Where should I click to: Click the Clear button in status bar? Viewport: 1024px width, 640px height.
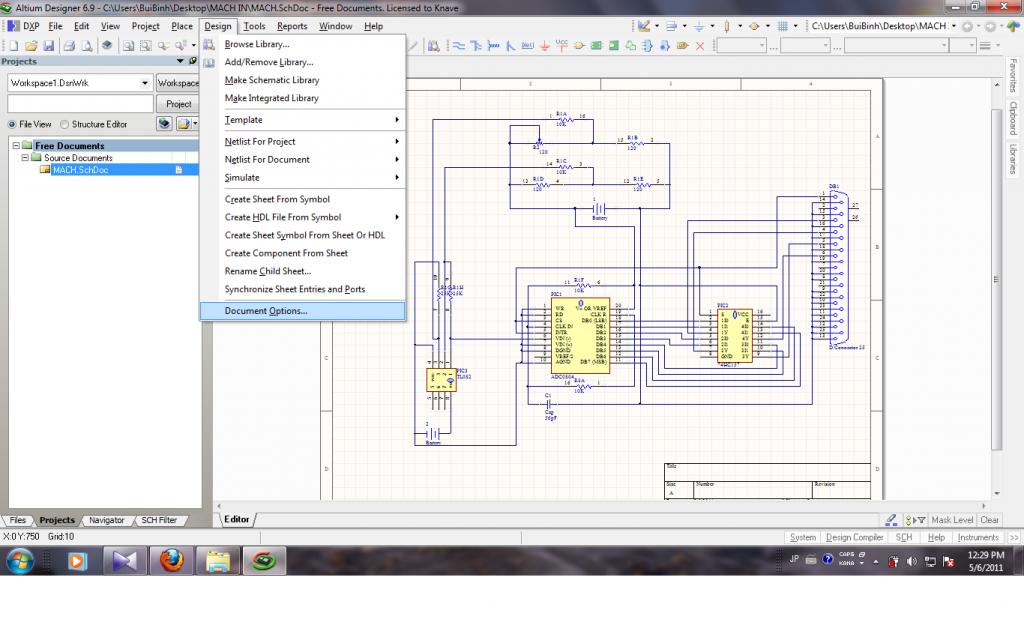click(x=989, y=520)
